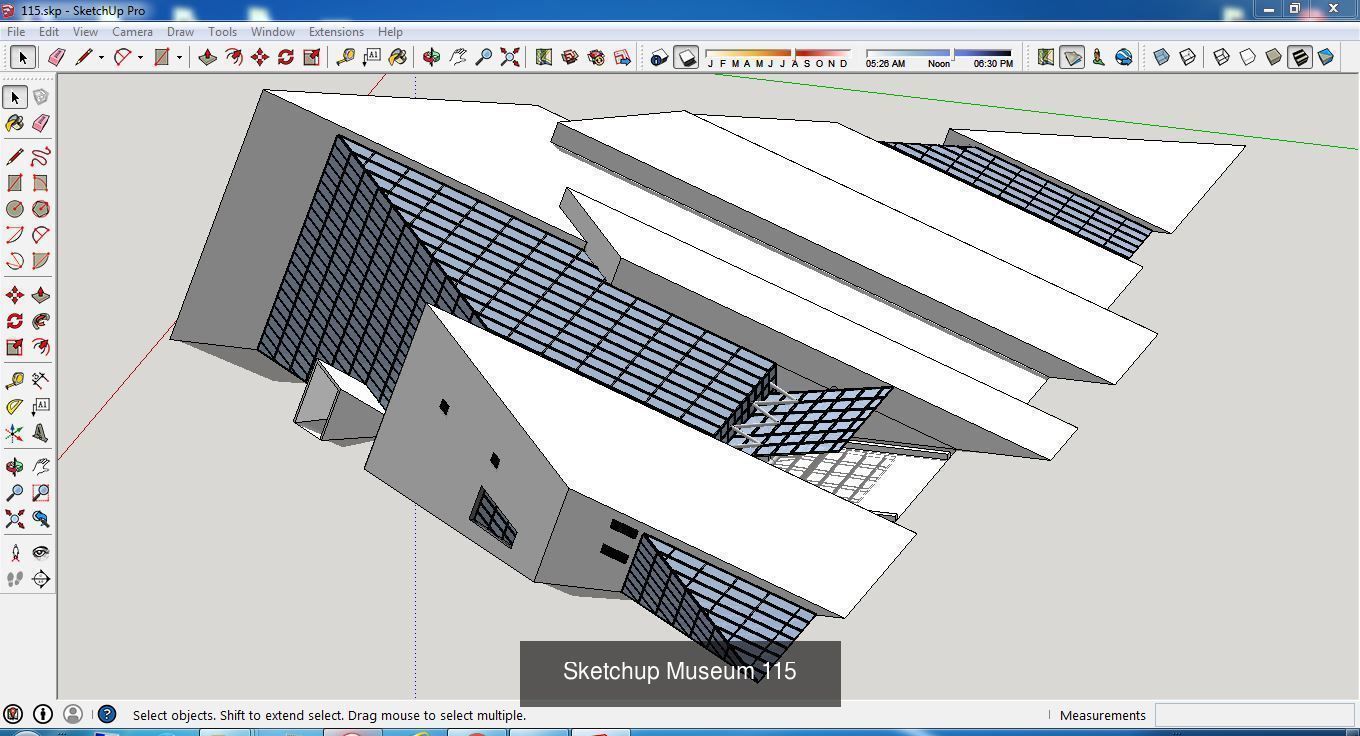The width and height of the screenshot is (1360, 736).
Task: Choose the Look Around eye tool
Action: [41, 553]
